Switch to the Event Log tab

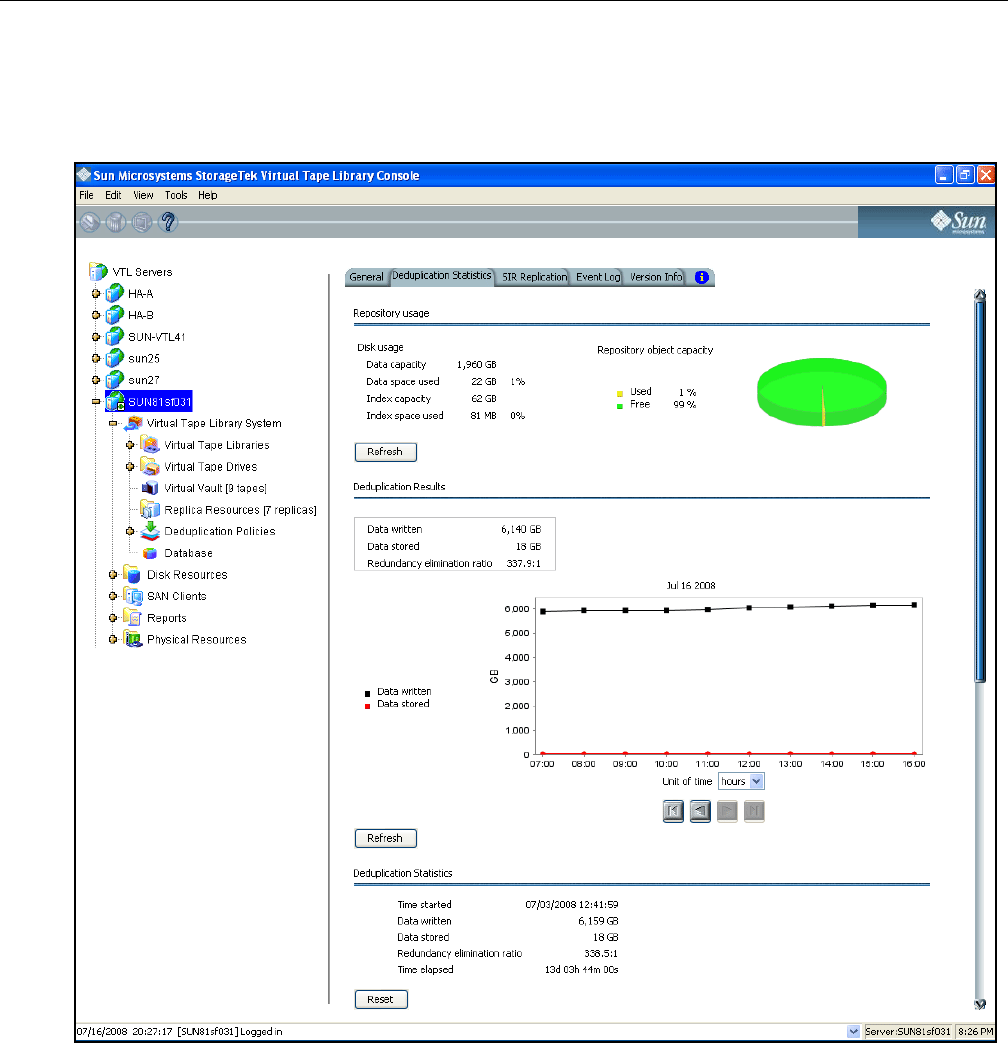(x=597, y=277)
